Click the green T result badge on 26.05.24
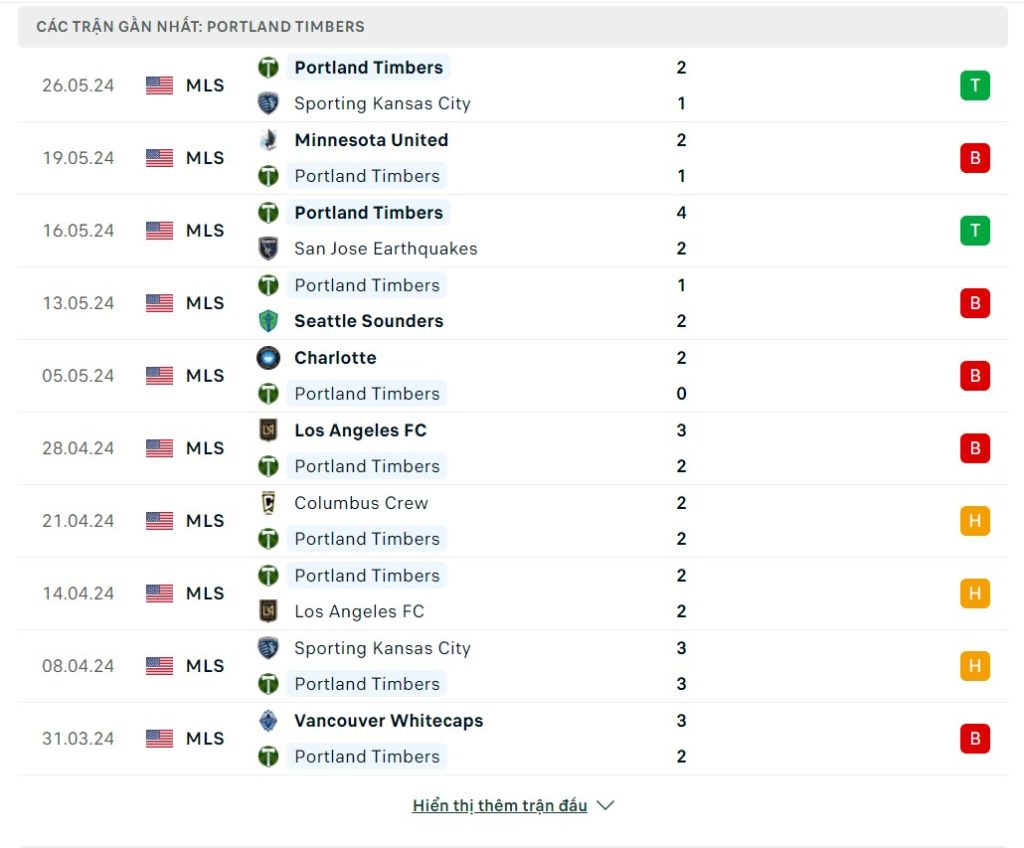The image size is (1024, 848). (974, 86)
